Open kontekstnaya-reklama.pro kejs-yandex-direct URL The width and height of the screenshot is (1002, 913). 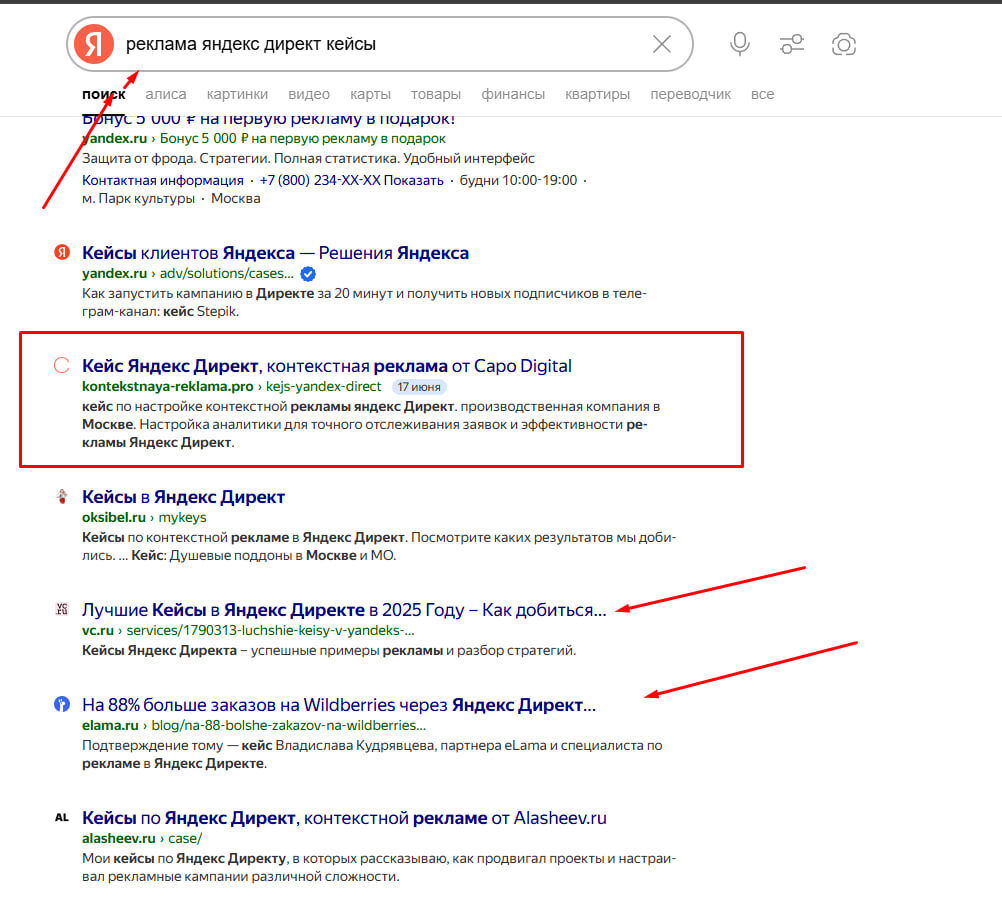point(231,387)
